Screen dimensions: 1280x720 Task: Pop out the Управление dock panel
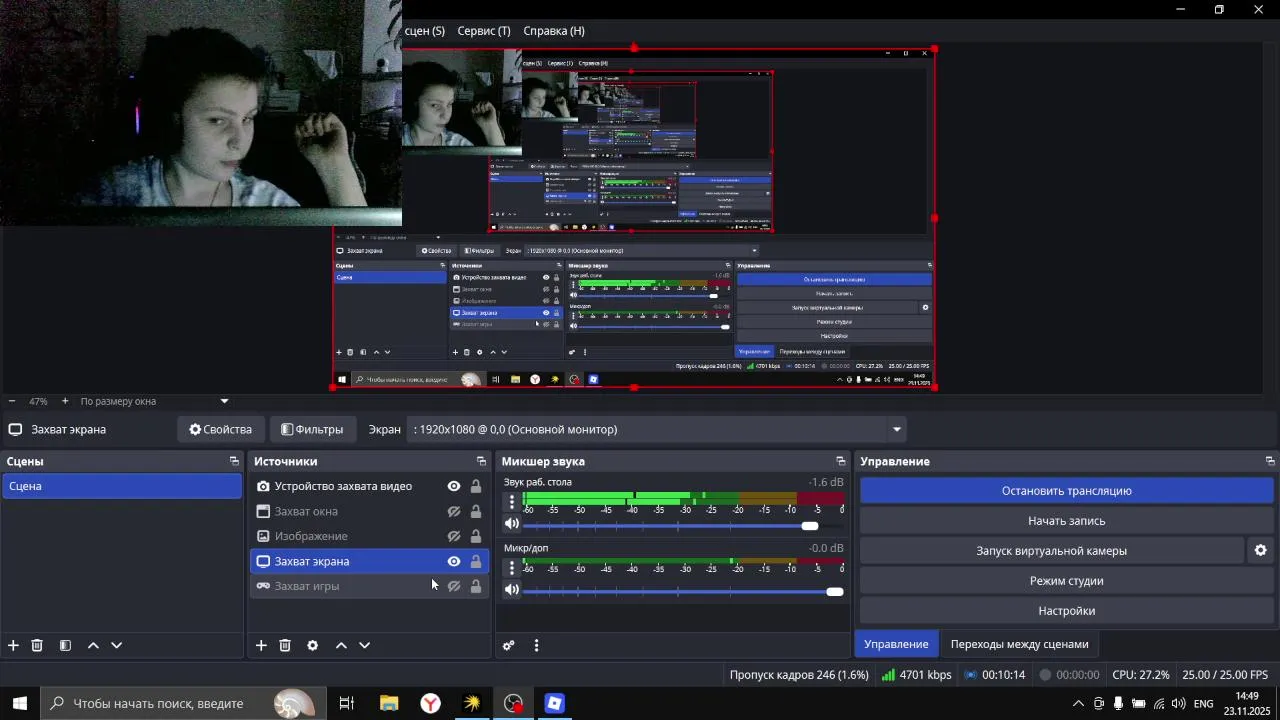point(1270,461)
